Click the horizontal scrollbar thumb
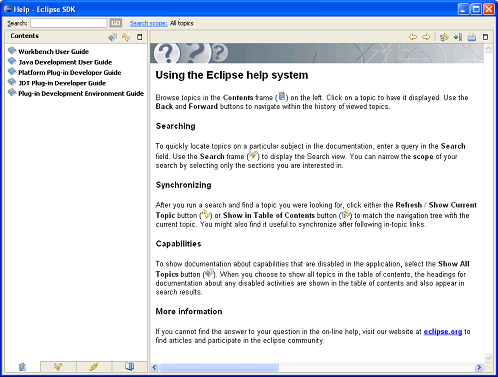498x377 pixels. click(x=219, y=367)
